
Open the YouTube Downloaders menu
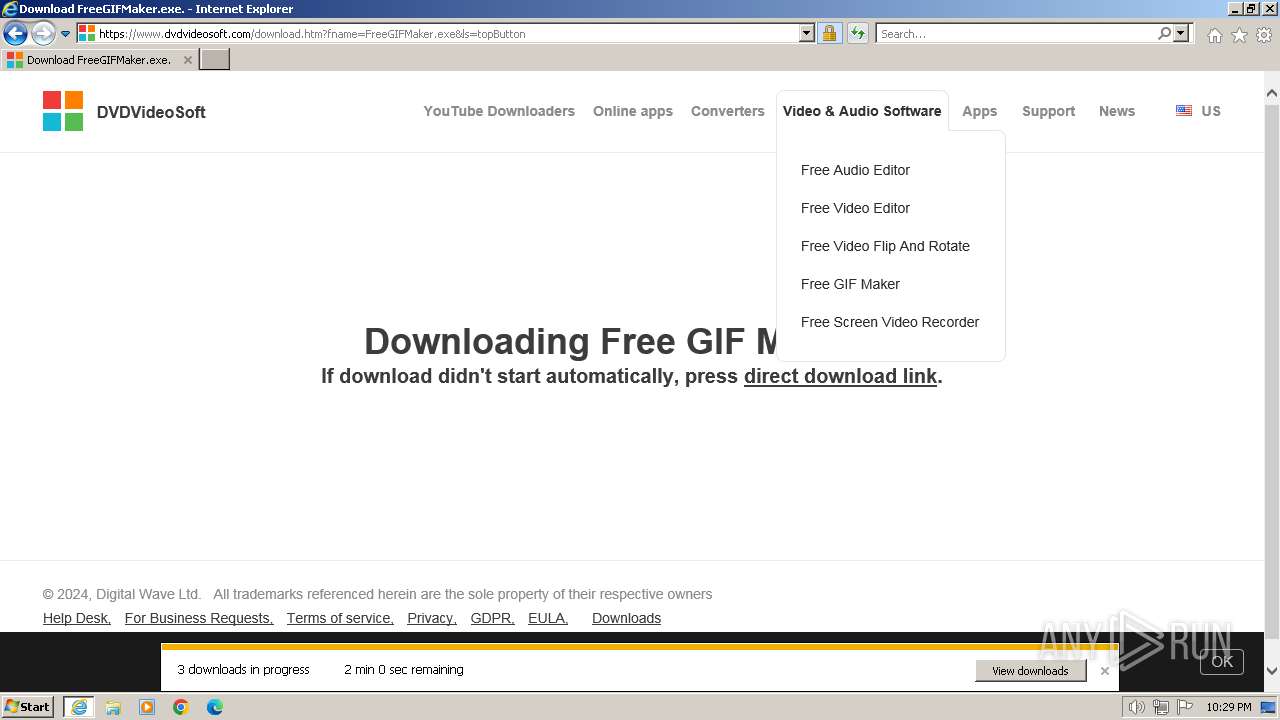(499, 111)
